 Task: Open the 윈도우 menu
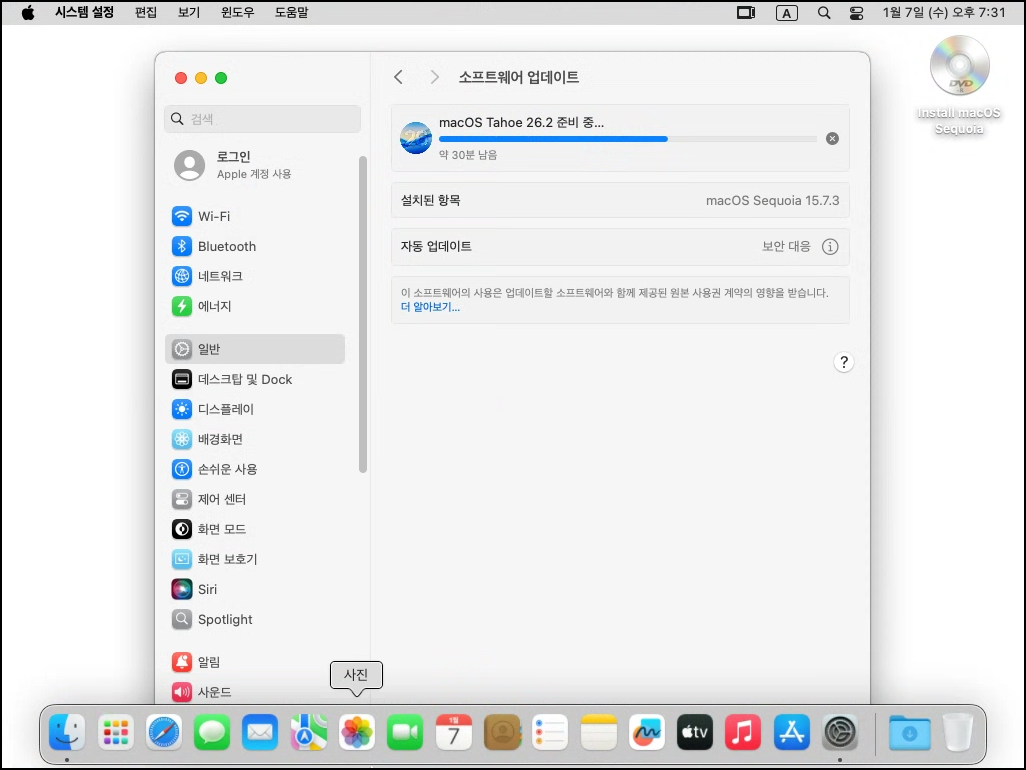click(238, 12)
